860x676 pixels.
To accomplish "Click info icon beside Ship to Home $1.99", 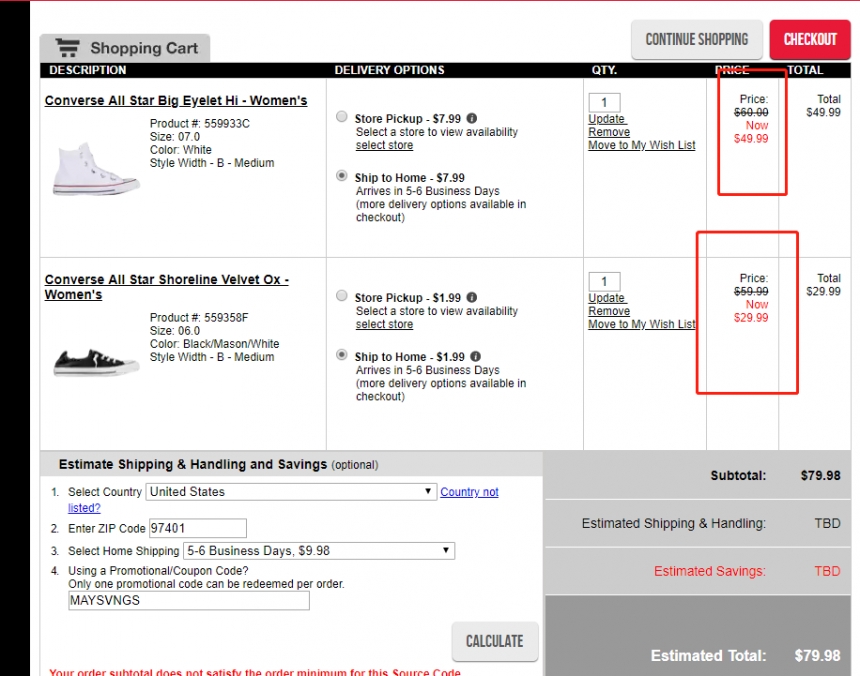I will [x=476, y=357].
